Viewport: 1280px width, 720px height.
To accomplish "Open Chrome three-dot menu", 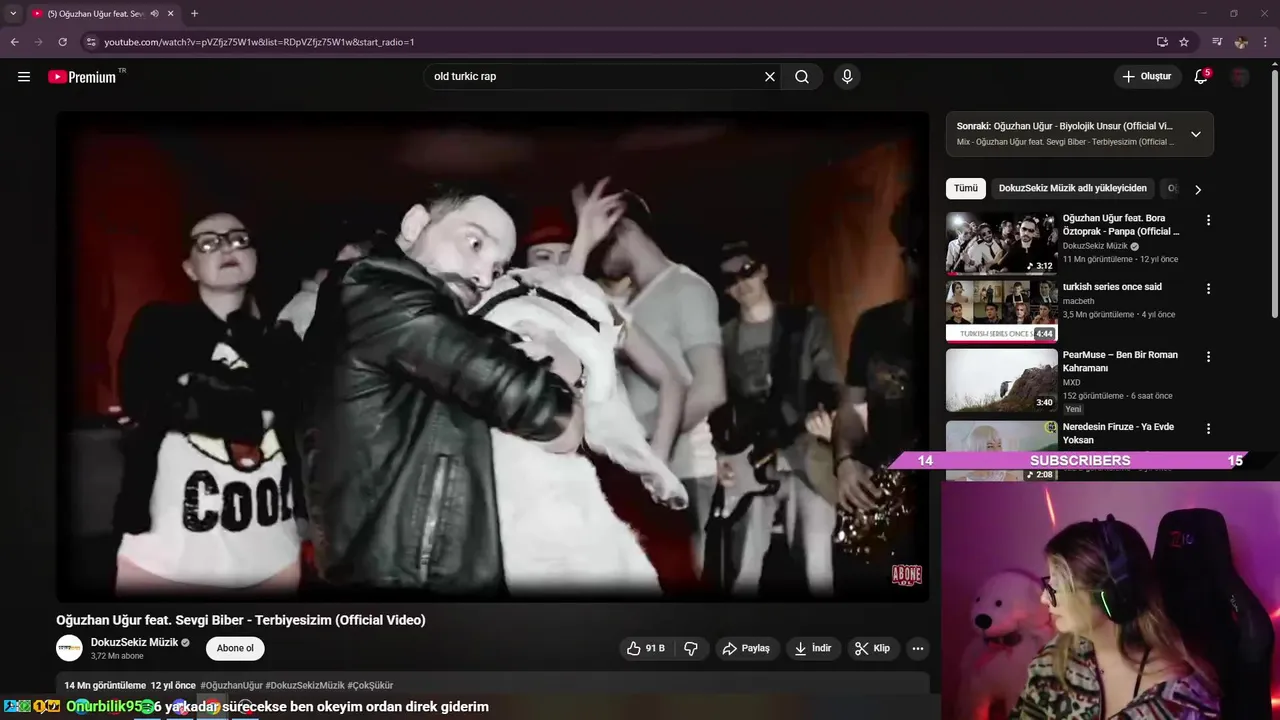I will pos(1265,42).
